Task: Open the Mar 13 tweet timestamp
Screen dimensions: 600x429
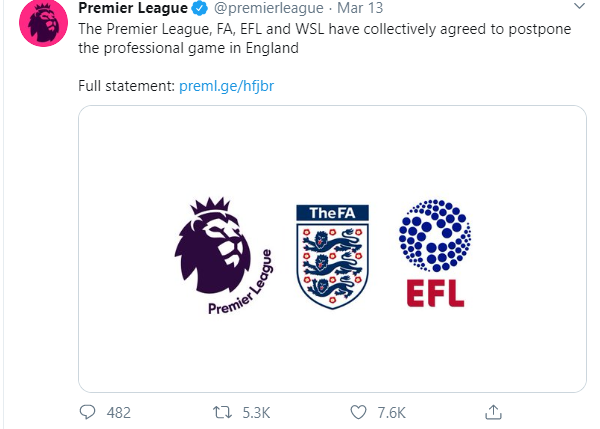Action: tap(360, 8)
